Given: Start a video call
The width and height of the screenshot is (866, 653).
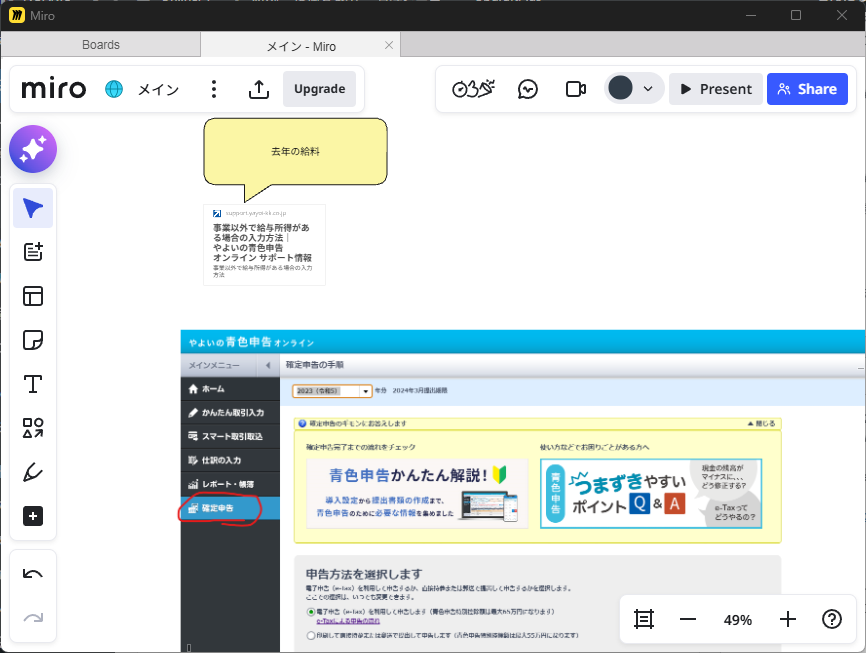Looking at the screenshot, I should pos(575,89).
